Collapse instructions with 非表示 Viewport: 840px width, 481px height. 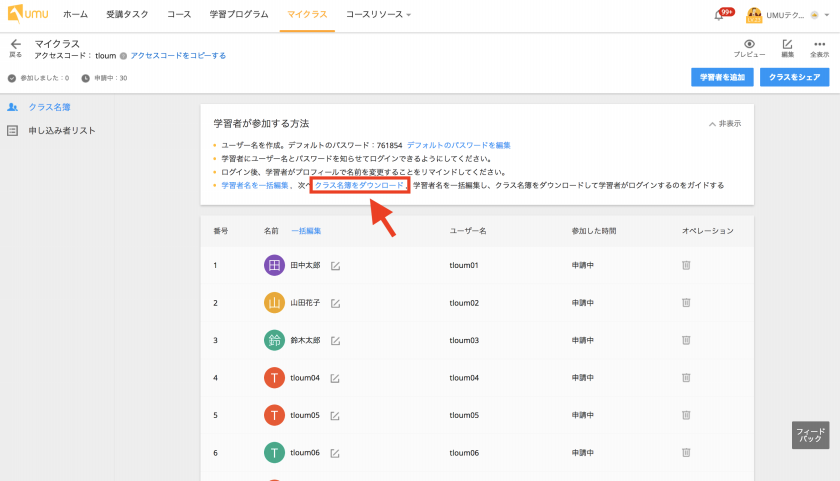tap(725, 124)
